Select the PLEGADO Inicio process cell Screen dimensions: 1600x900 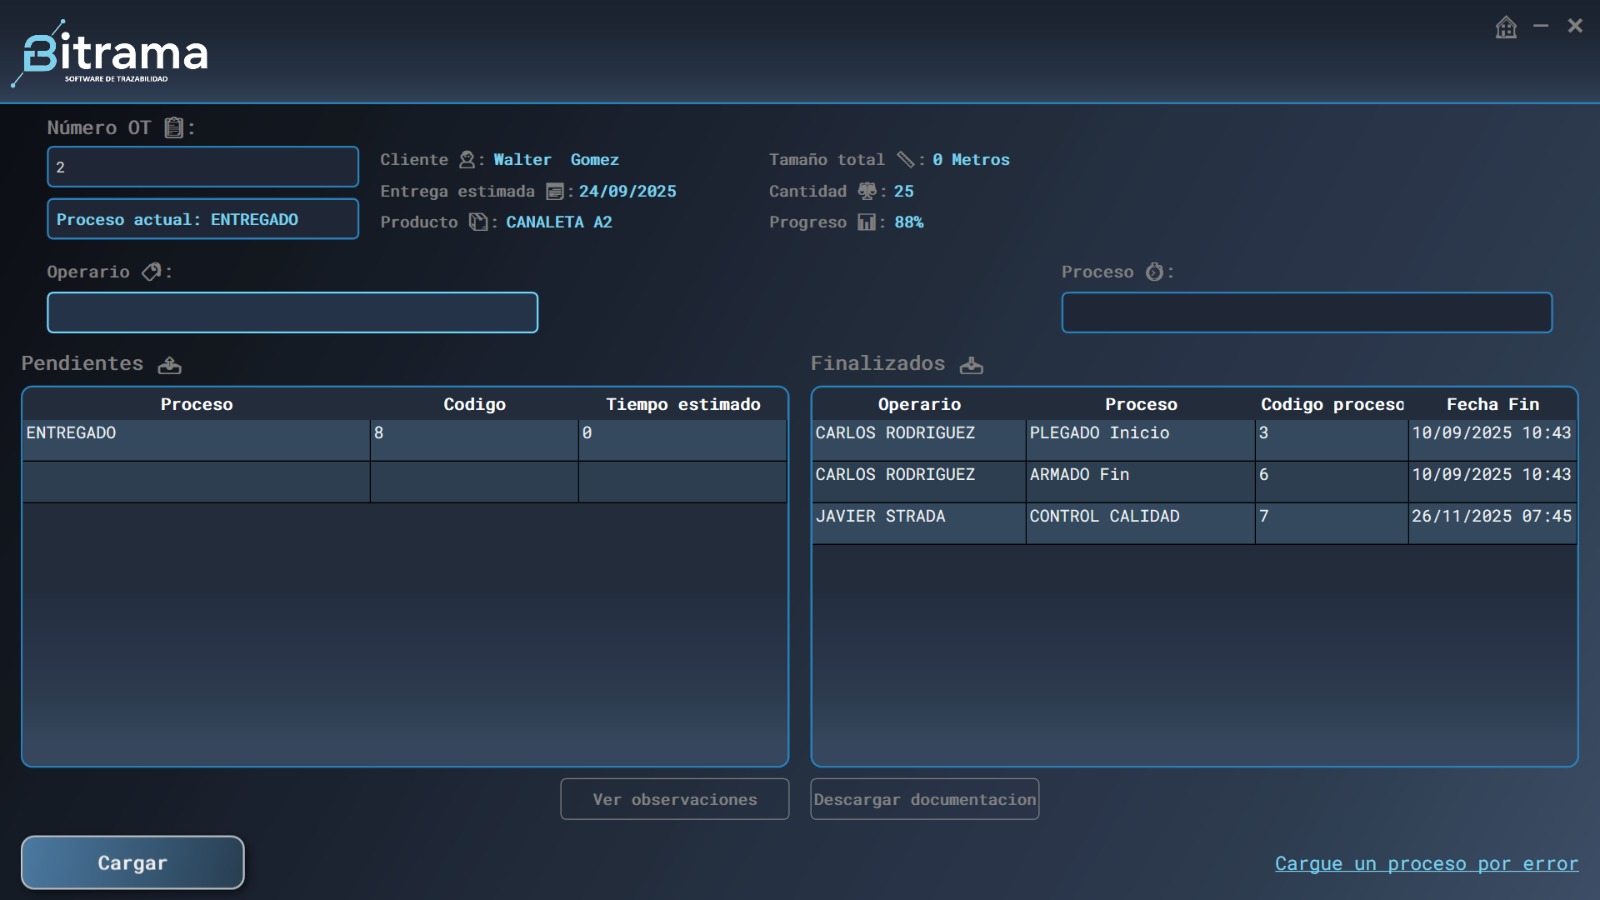[1141, 440]
